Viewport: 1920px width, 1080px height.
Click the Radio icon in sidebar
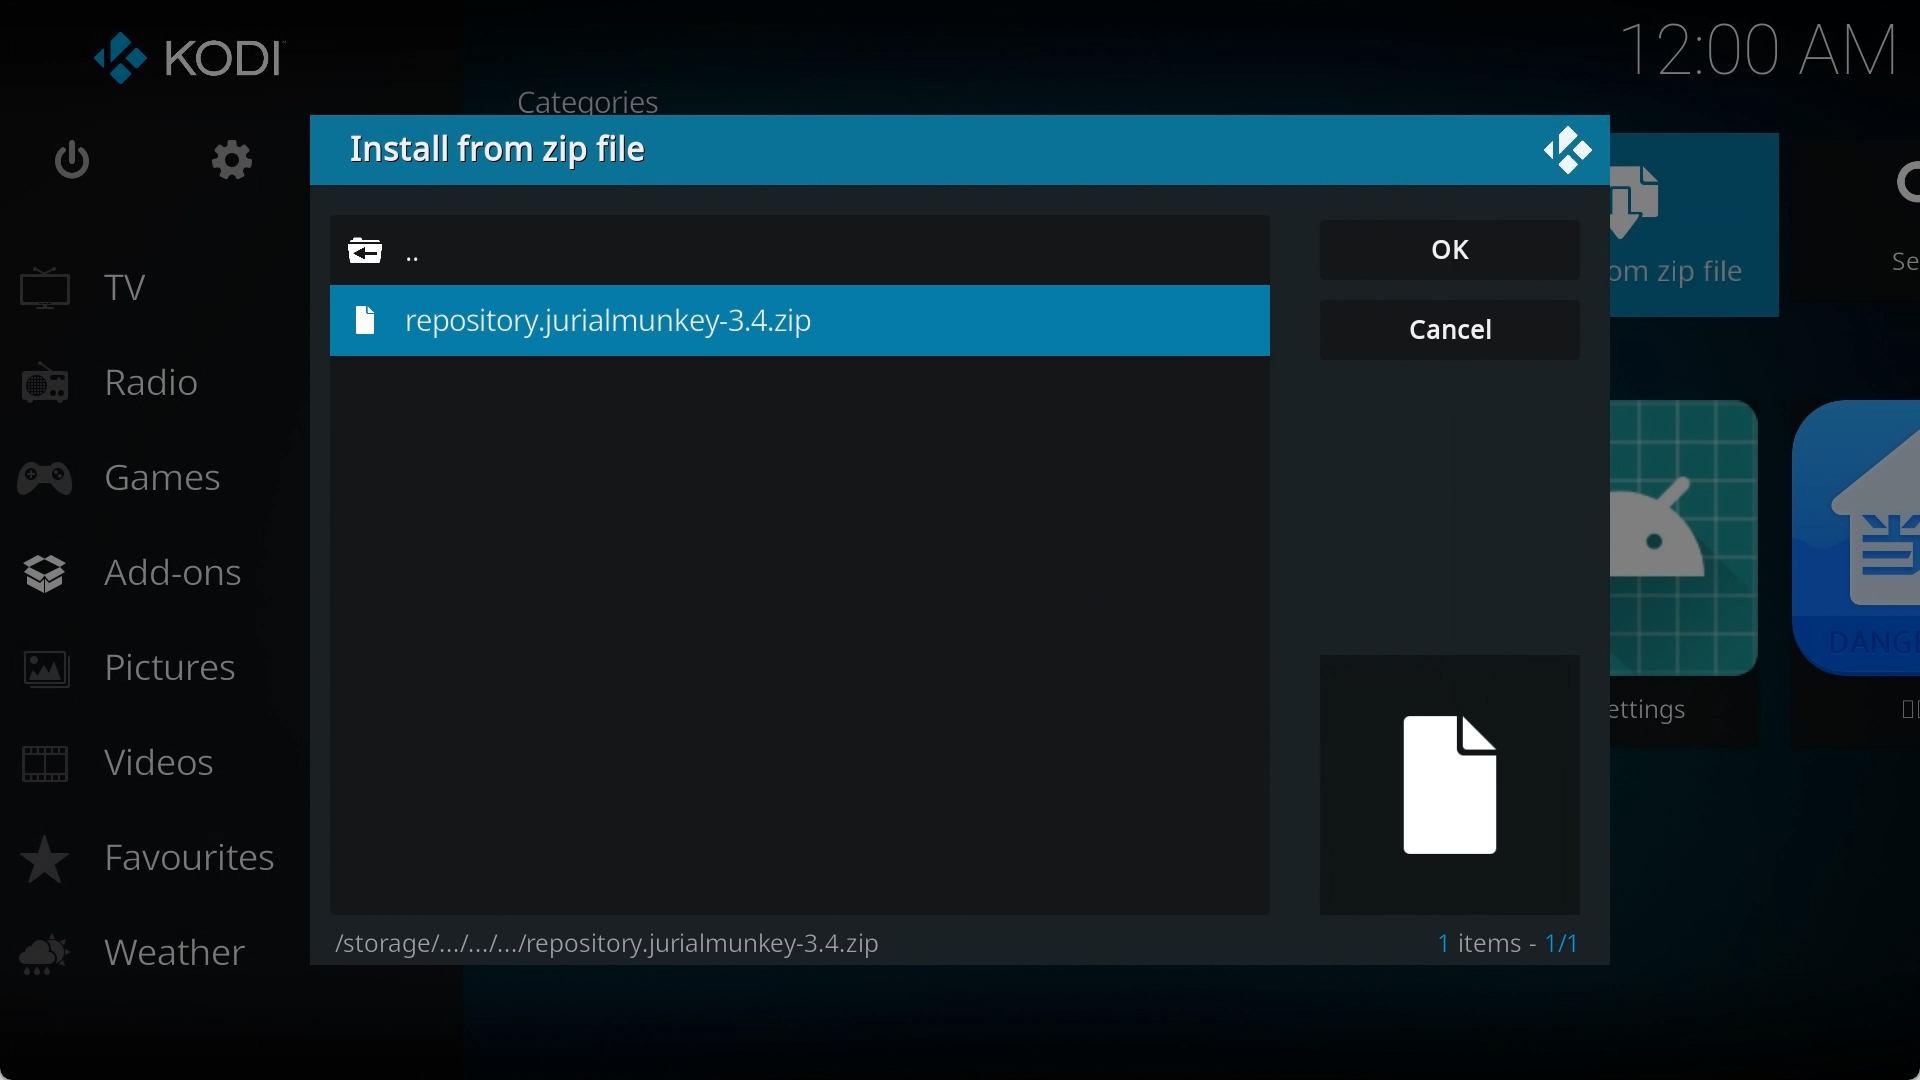click(x=45, y=385)
